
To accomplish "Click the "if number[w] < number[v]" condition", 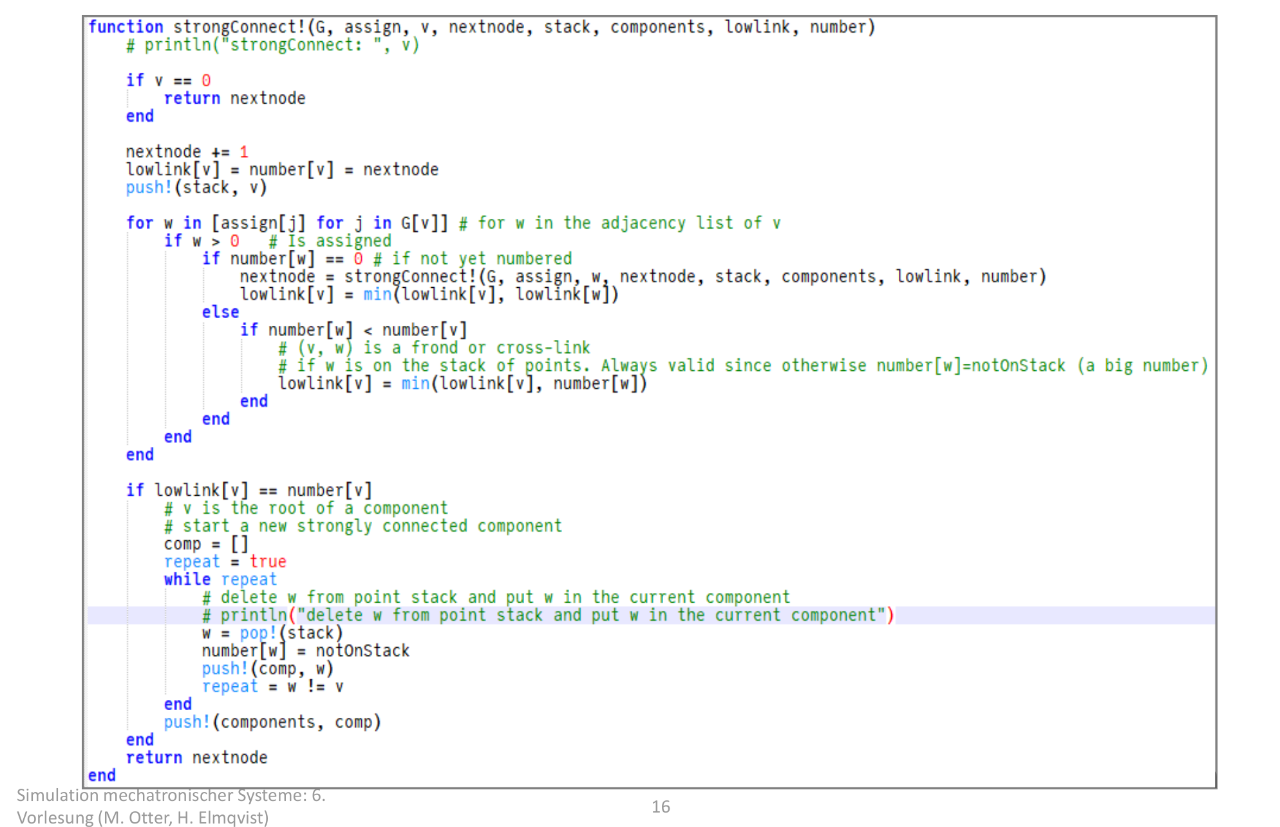I will pos(353,330).
